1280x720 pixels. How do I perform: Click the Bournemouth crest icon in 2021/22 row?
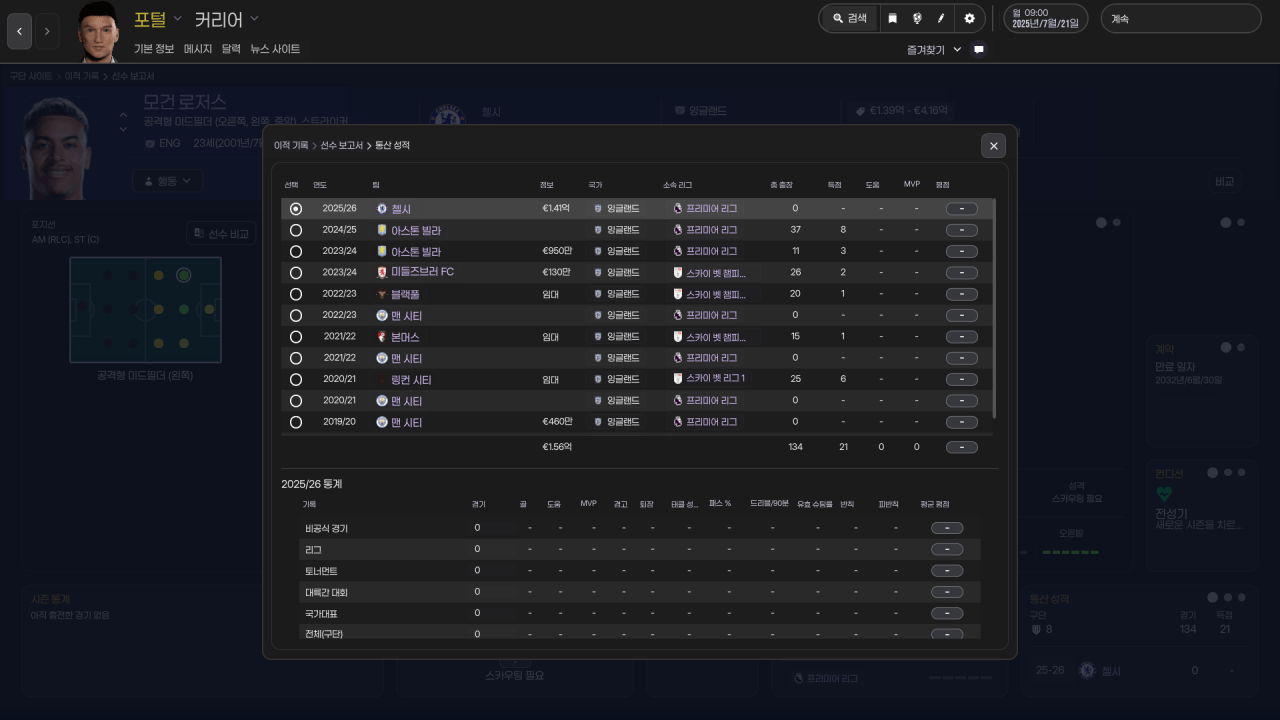382,337
